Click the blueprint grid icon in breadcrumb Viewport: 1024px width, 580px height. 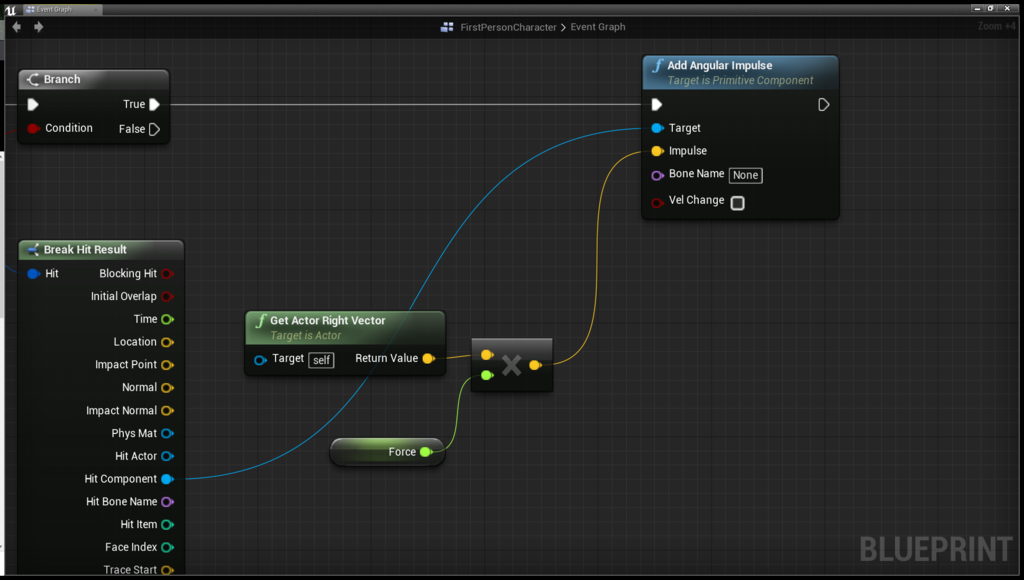447,27
